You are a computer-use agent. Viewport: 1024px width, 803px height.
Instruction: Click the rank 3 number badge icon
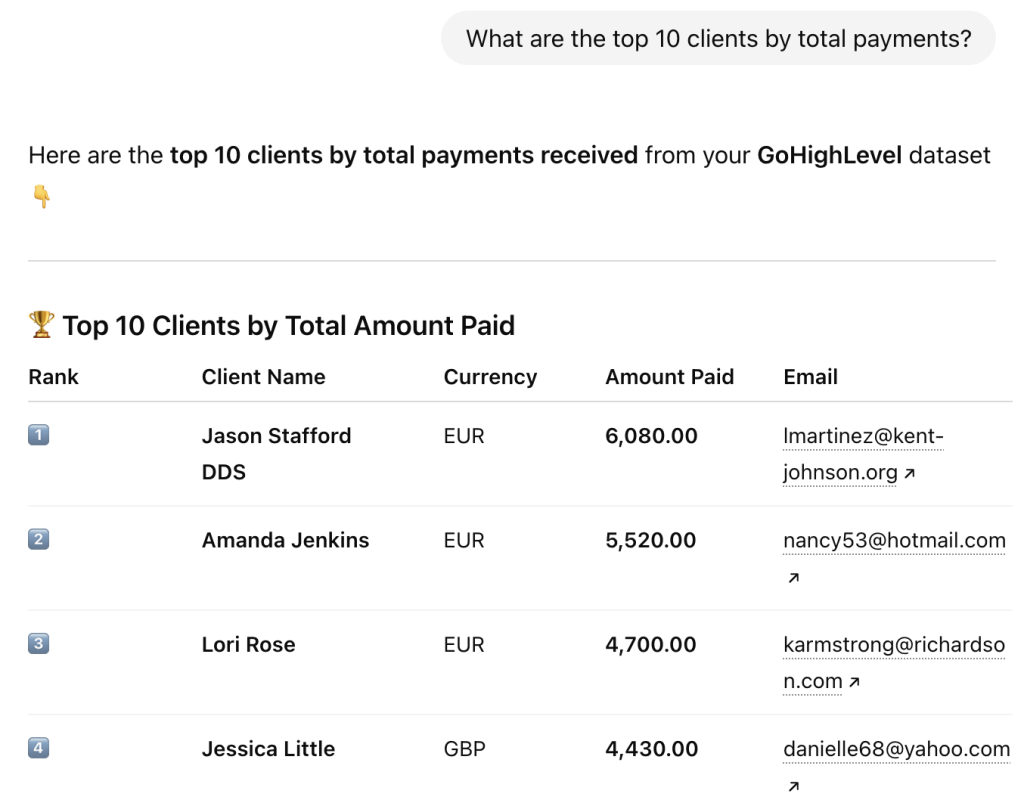(x=39, y=644)
